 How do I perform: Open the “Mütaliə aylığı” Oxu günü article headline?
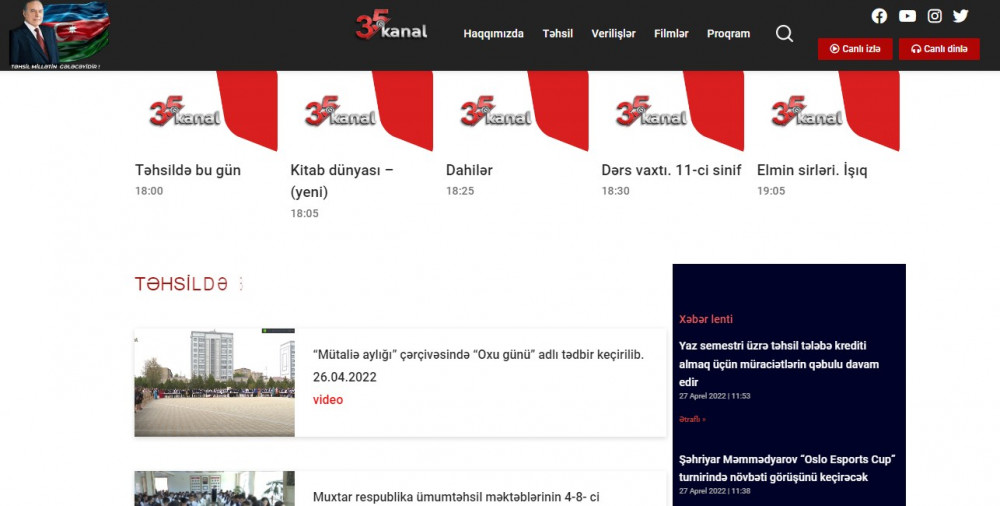[478, 355]
